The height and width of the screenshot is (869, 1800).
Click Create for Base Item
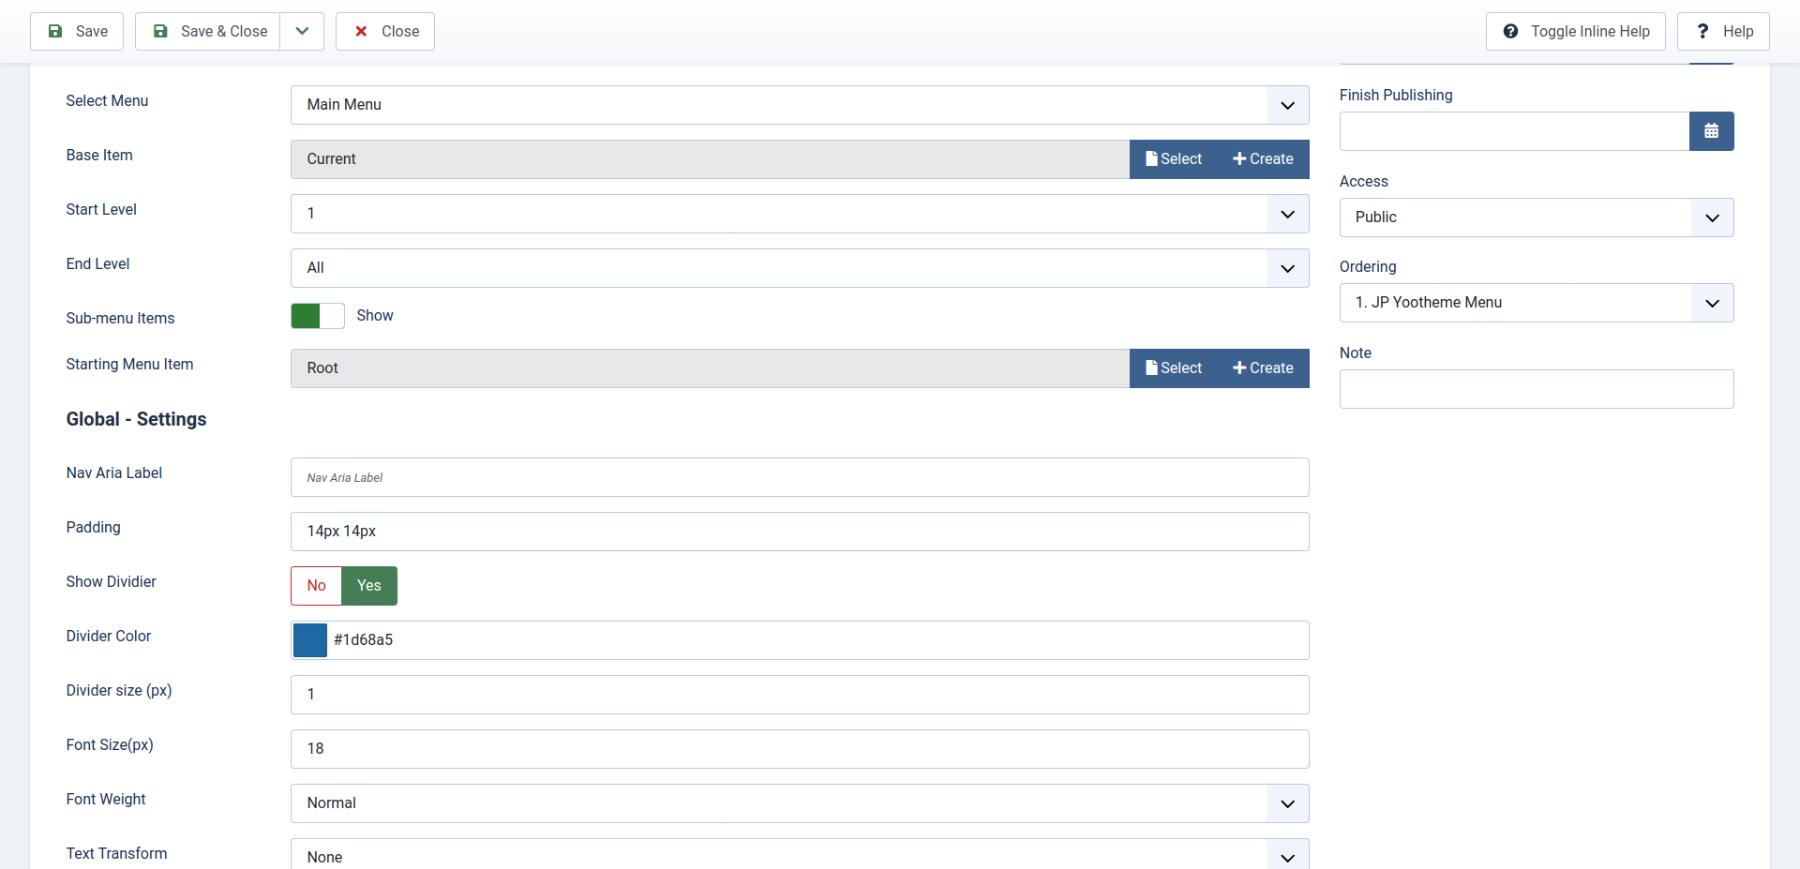[1263, 159]
